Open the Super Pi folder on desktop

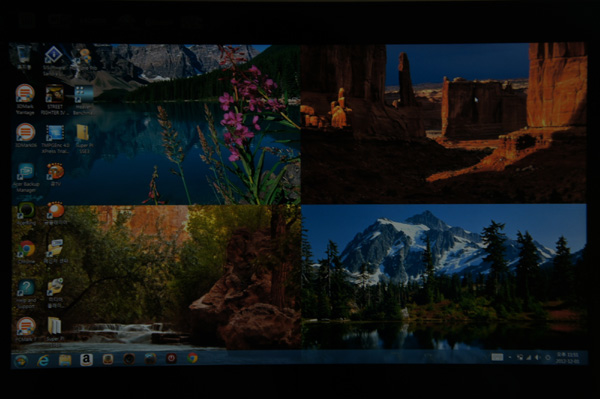tap(55, 329)
